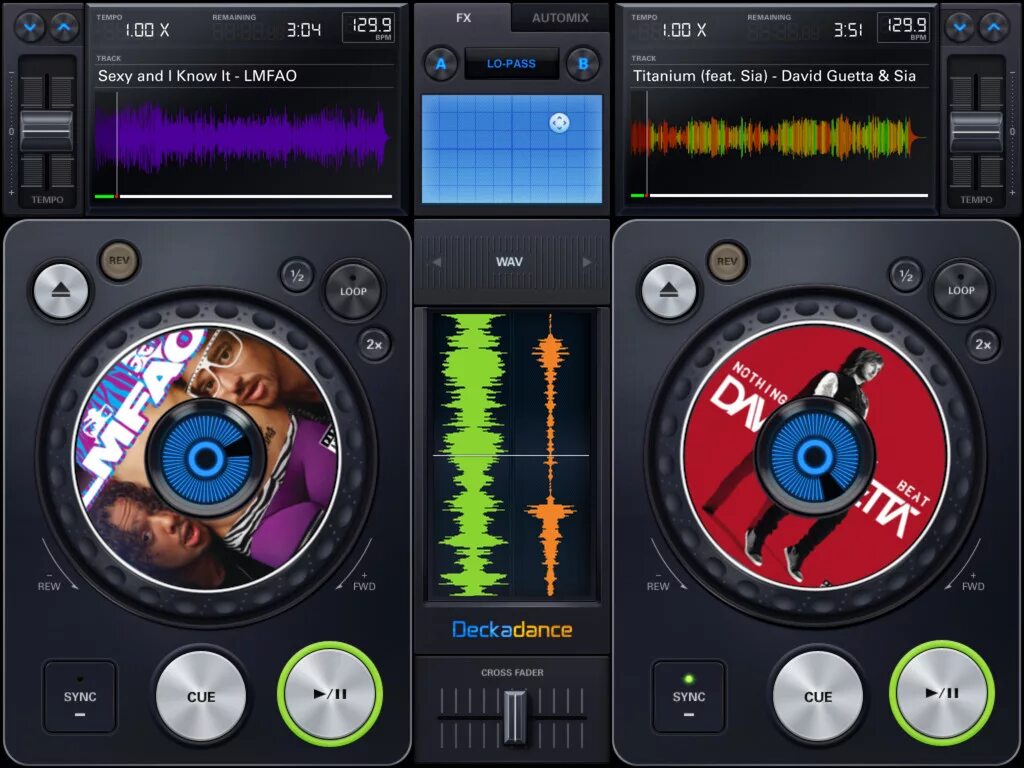Click the left deck progress bar
Image resolution: width=1024 pixels, height=768 pixels.
tap(244, 196)
